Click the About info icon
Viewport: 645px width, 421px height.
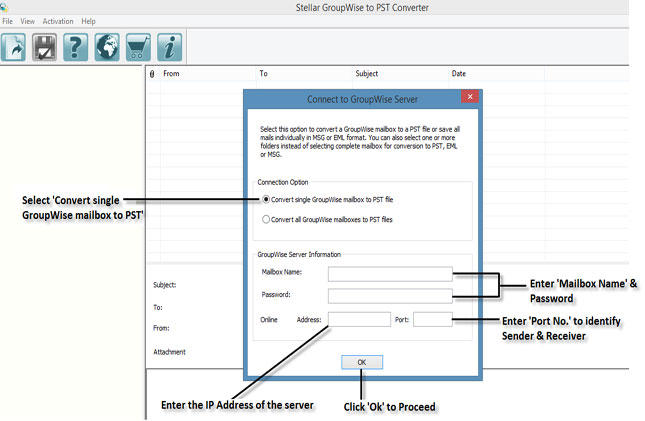coord(169,47)
